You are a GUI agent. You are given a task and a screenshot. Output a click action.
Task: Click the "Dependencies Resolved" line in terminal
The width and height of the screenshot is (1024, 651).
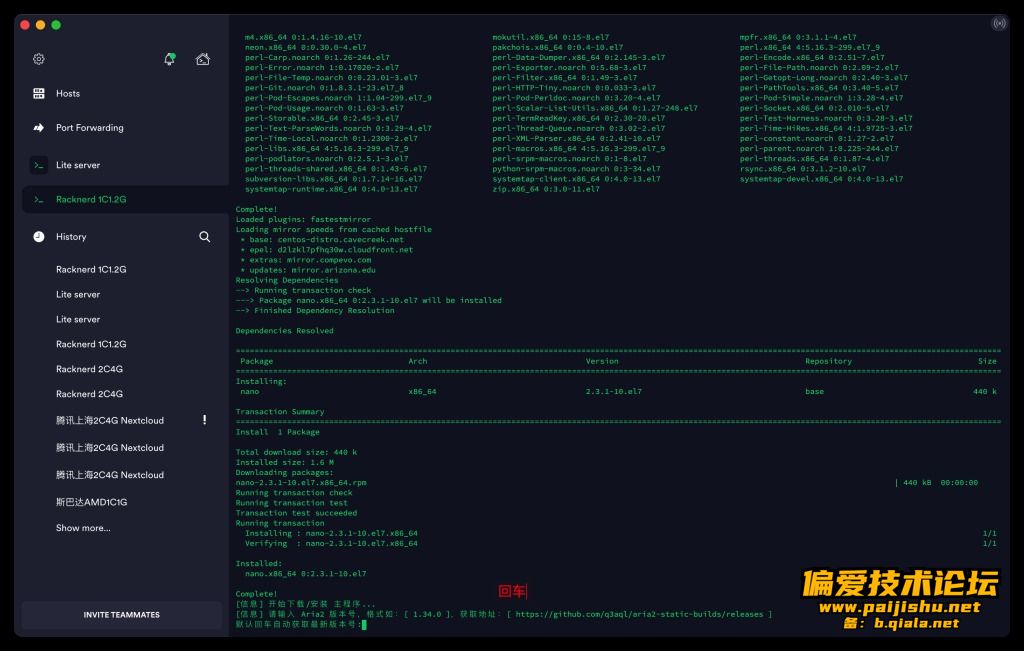point(284,330)
